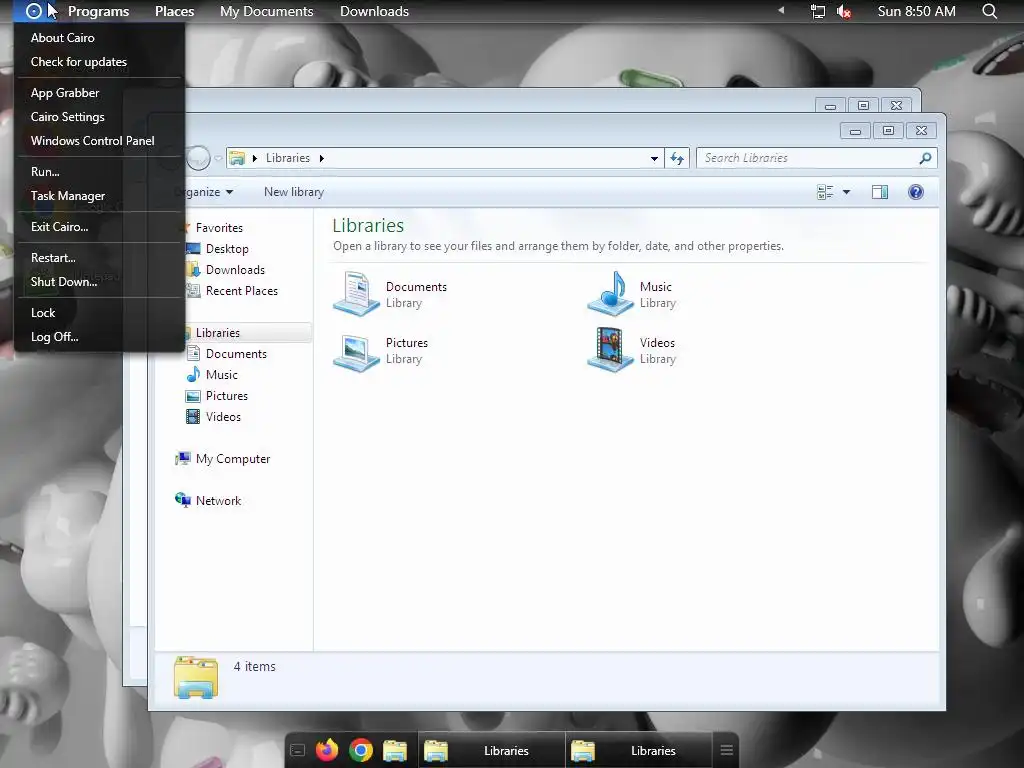Open address bar history dropdown
This screenshot has height=768, width=1024.
[654, 158]
